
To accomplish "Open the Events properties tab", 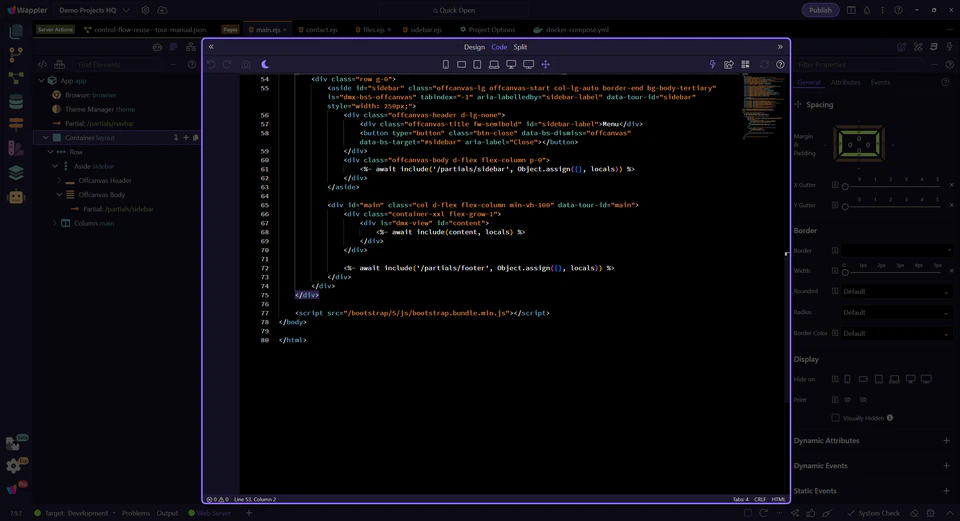I will (x=880, y=83).
